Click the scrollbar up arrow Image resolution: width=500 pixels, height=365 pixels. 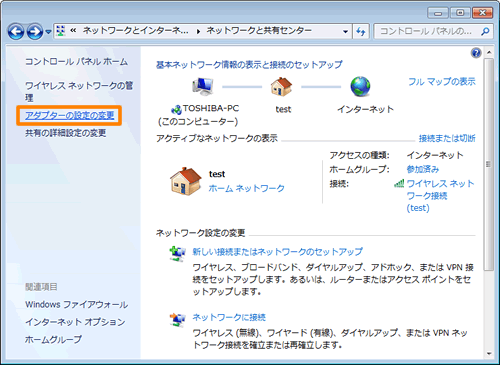click(x=489, y=52)
